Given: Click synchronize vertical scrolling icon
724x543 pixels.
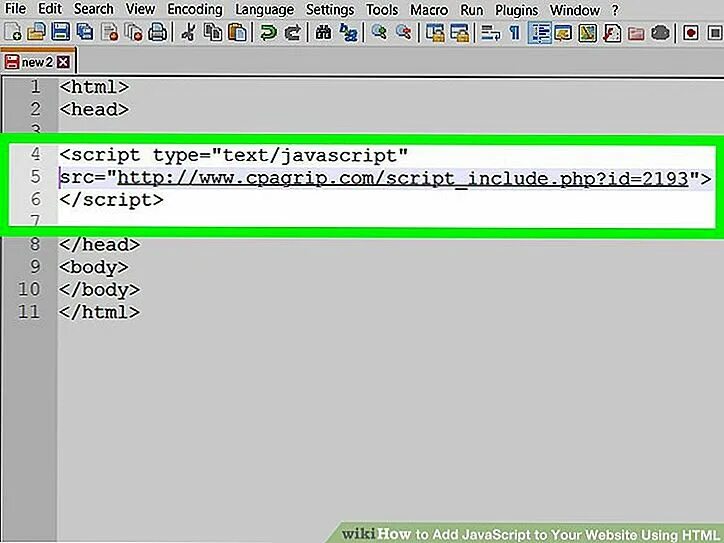Looking at the screenshot, I should click(435, 33).
